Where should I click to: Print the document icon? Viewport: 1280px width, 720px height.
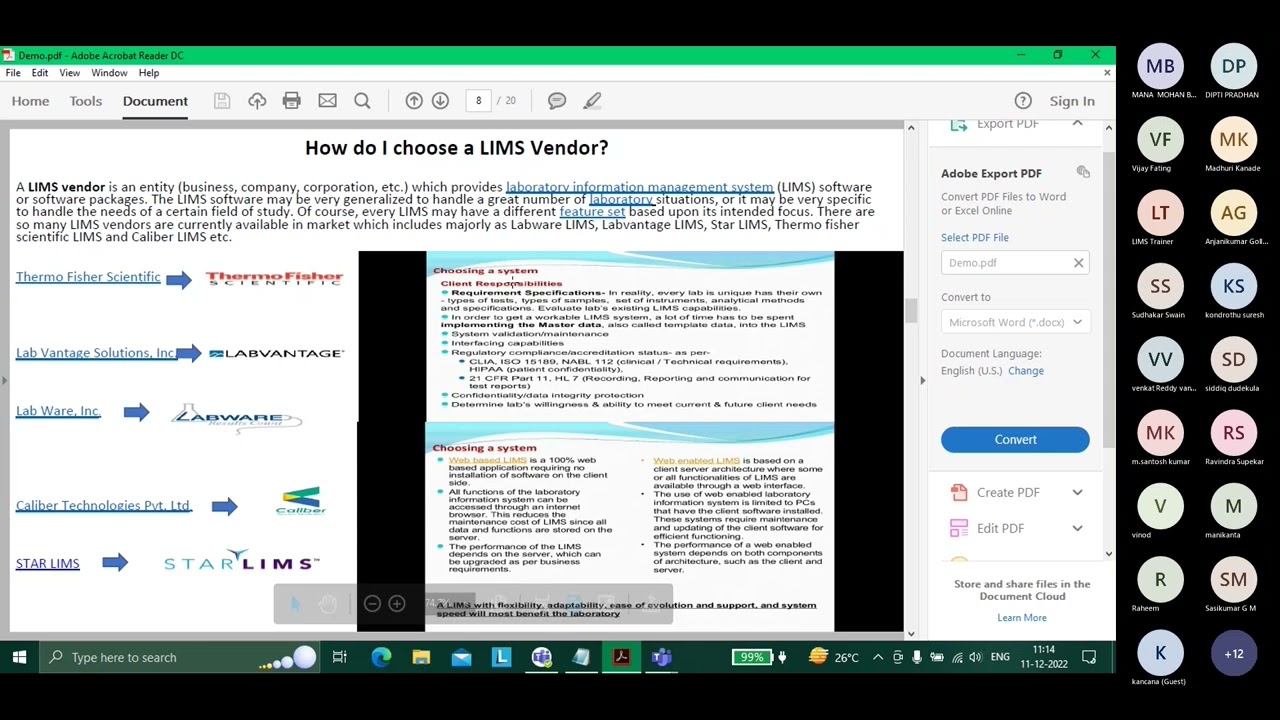291,101
